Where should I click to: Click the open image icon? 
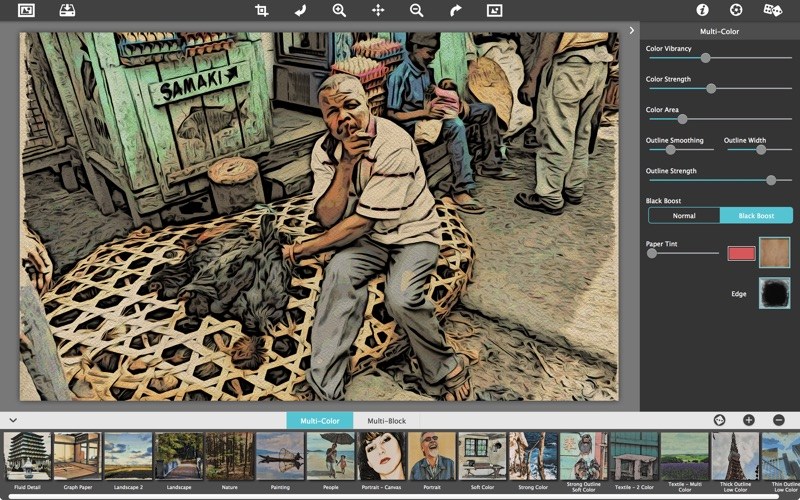click(26, 10)
